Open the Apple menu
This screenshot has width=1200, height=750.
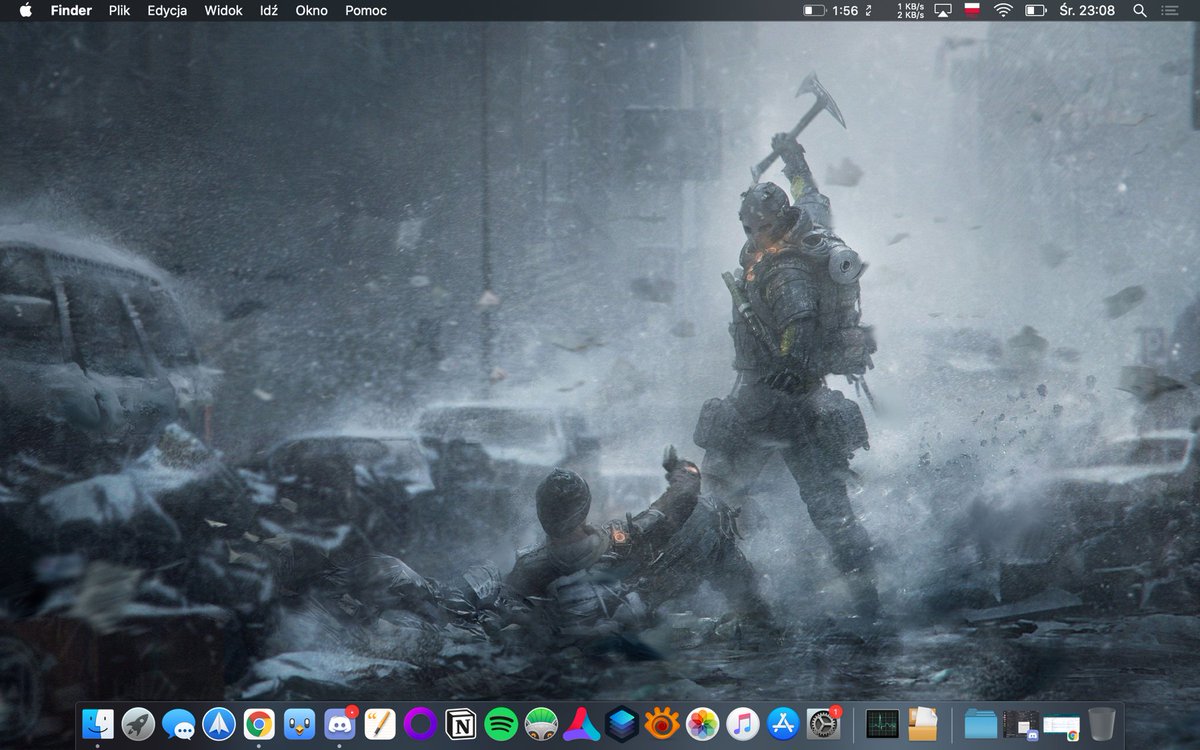pyautogui.click(x=25, y=10)
